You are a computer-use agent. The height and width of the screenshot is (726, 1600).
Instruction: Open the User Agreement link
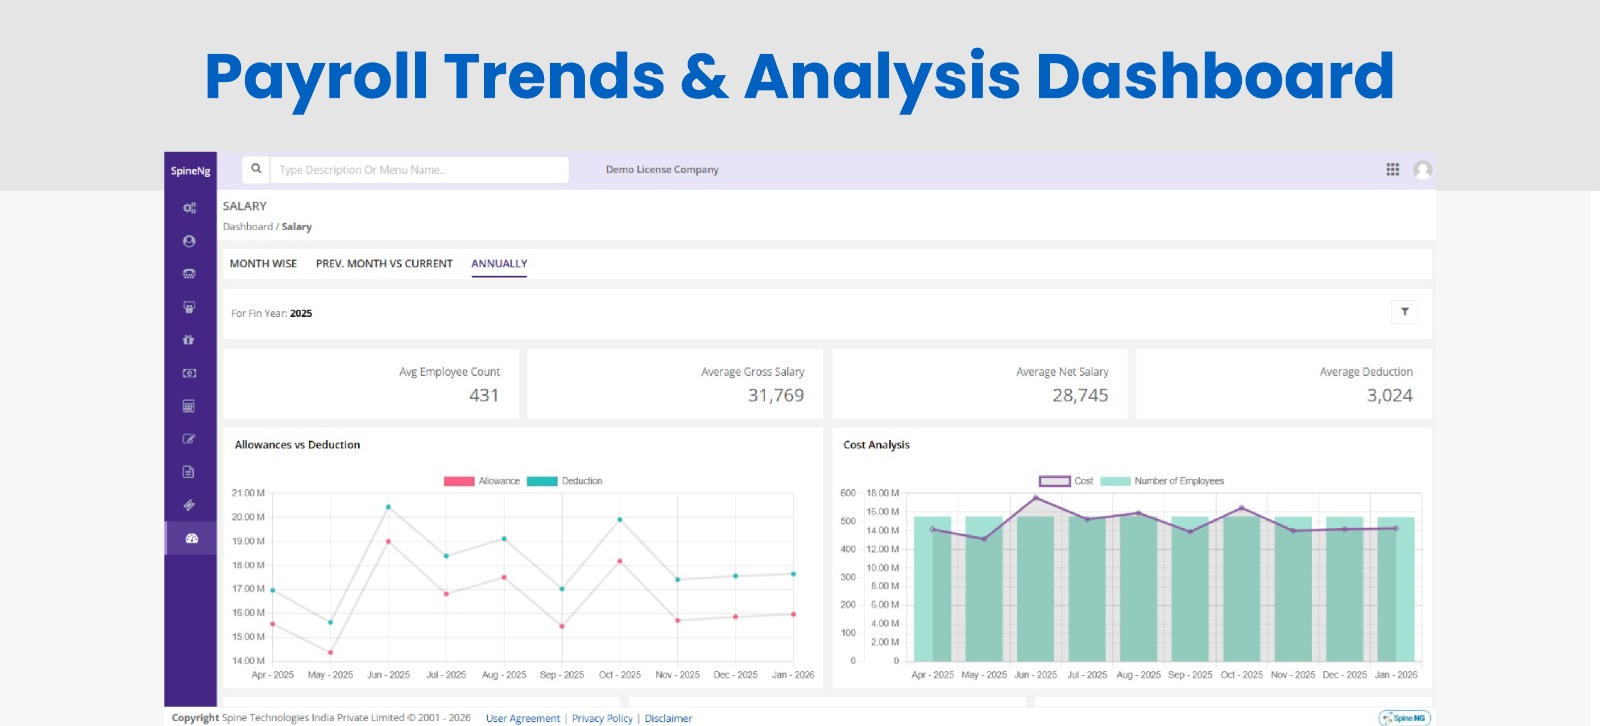pos(523,718)
